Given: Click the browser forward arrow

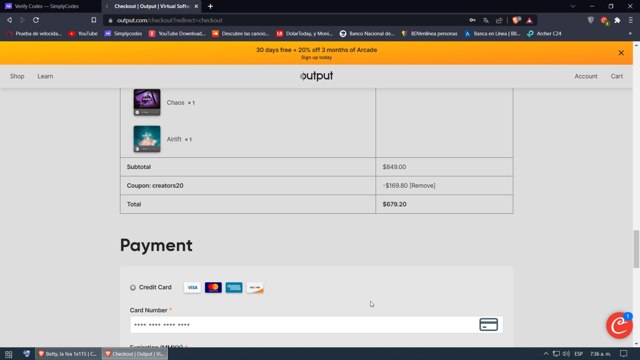Looking at the screenshot, I should click(x=22, y=20).
